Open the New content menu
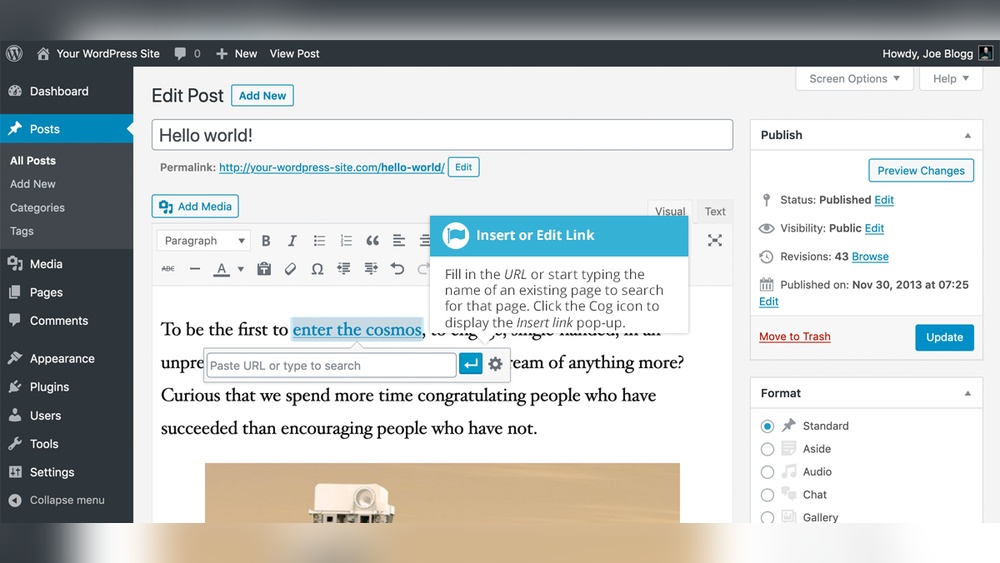The image size is (1000, 563). pyautogui.click(x=237, y=54)
